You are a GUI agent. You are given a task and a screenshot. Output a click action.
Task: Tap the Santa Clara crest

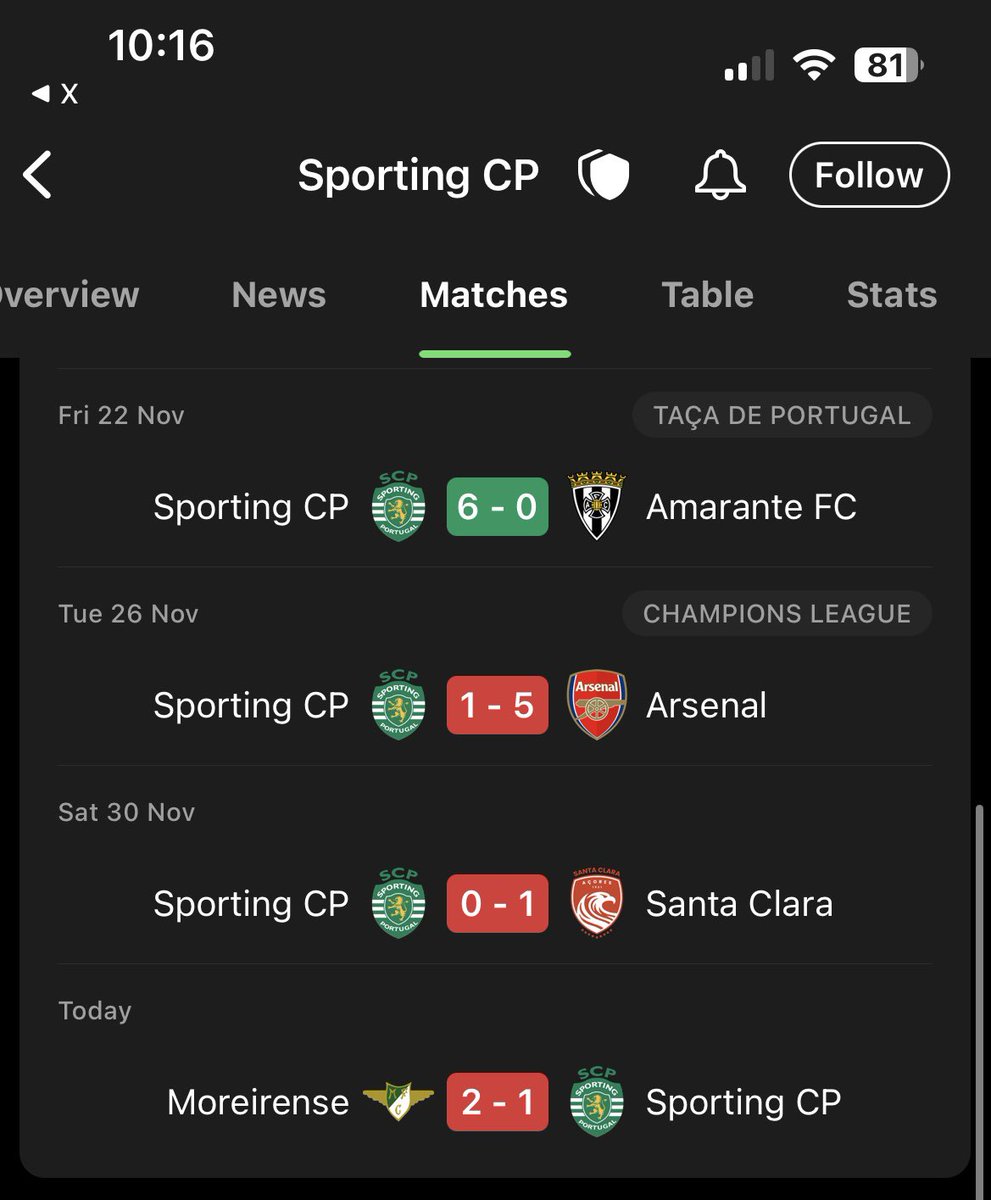tap(597, 903)
